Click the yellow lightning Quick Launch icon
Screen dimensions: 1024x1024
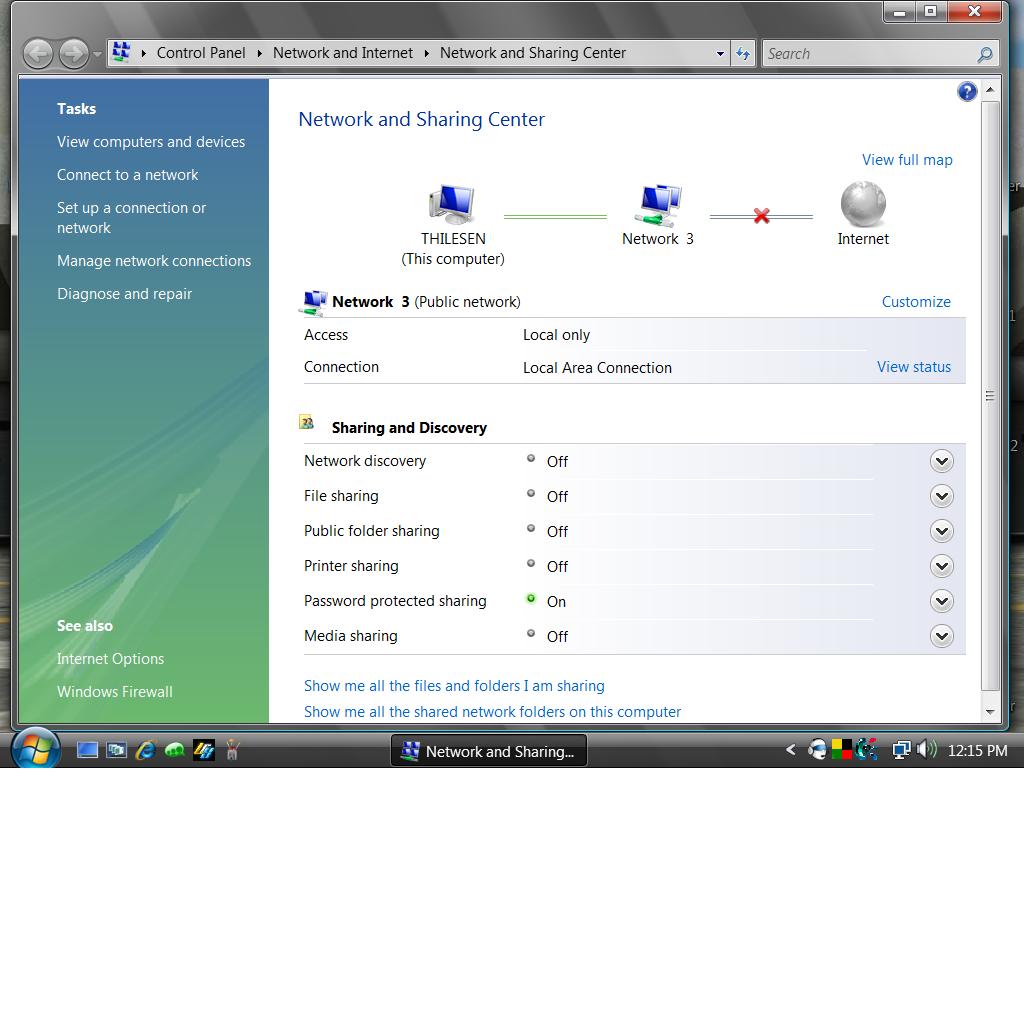[204, 750]
